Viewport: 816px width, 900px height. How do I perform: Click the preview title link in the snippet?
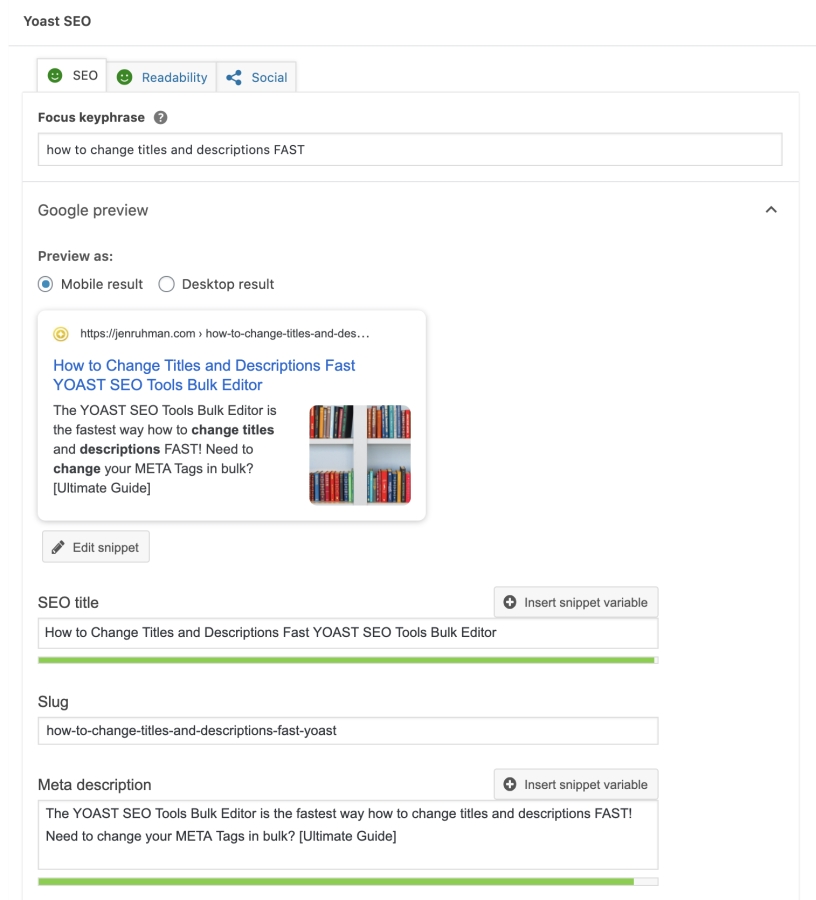[x=204, y=375]
